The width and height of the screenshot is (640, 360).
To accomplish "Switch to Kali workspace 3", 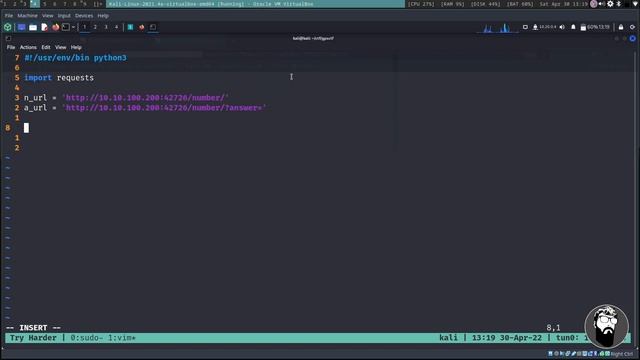I will (106, 27).
